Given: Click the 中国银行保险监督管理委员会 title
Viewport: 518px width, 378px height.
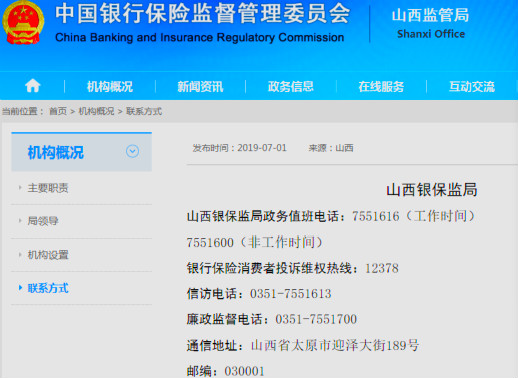Looking at the screenshot, I should 203,14.
